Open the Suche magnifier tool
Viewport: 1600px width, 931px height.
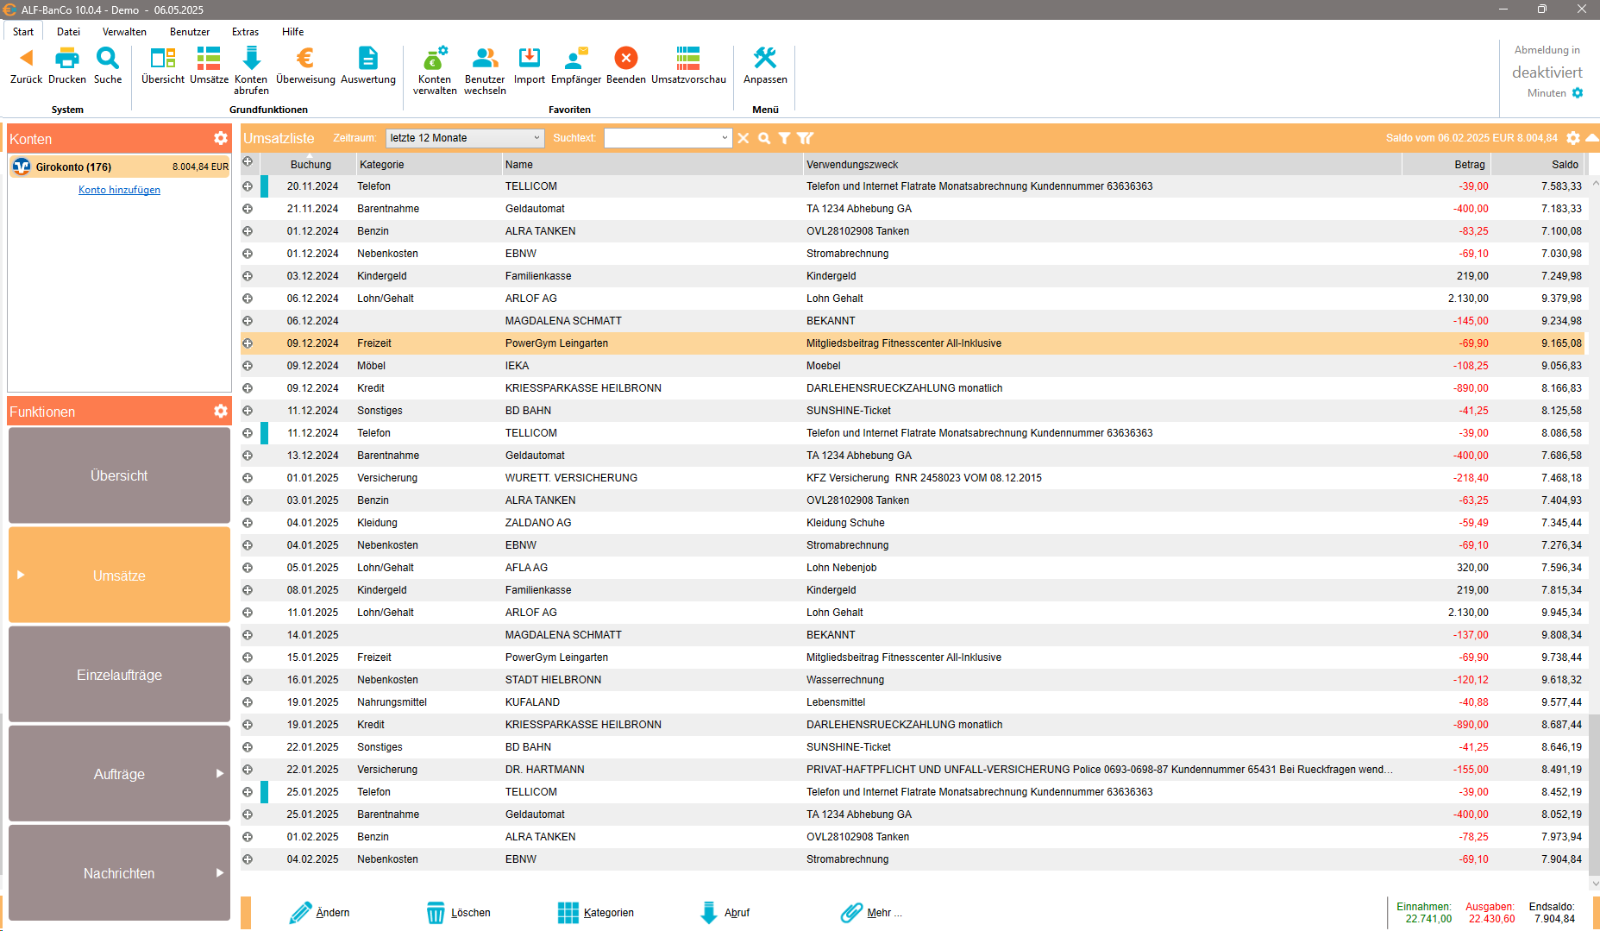coord(108,58)
